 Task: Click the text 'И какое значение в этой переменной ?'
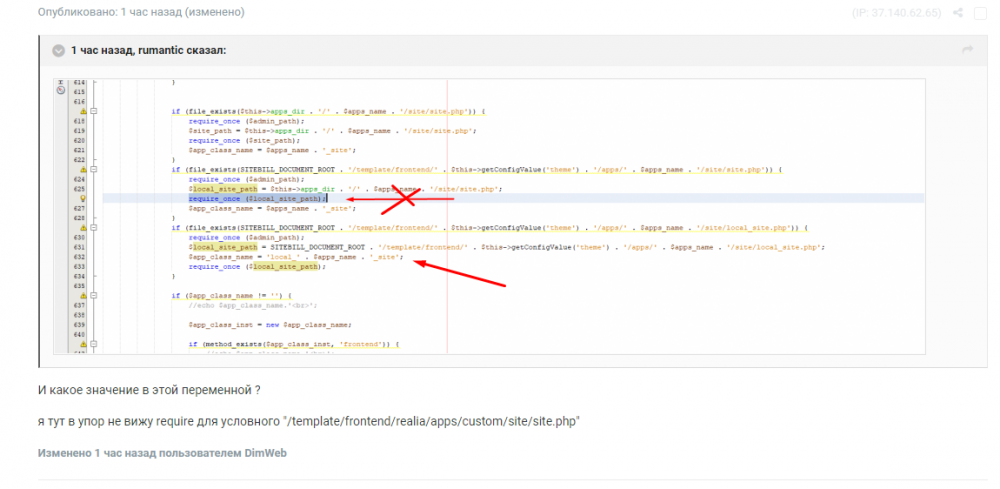(x=149, y=390)
